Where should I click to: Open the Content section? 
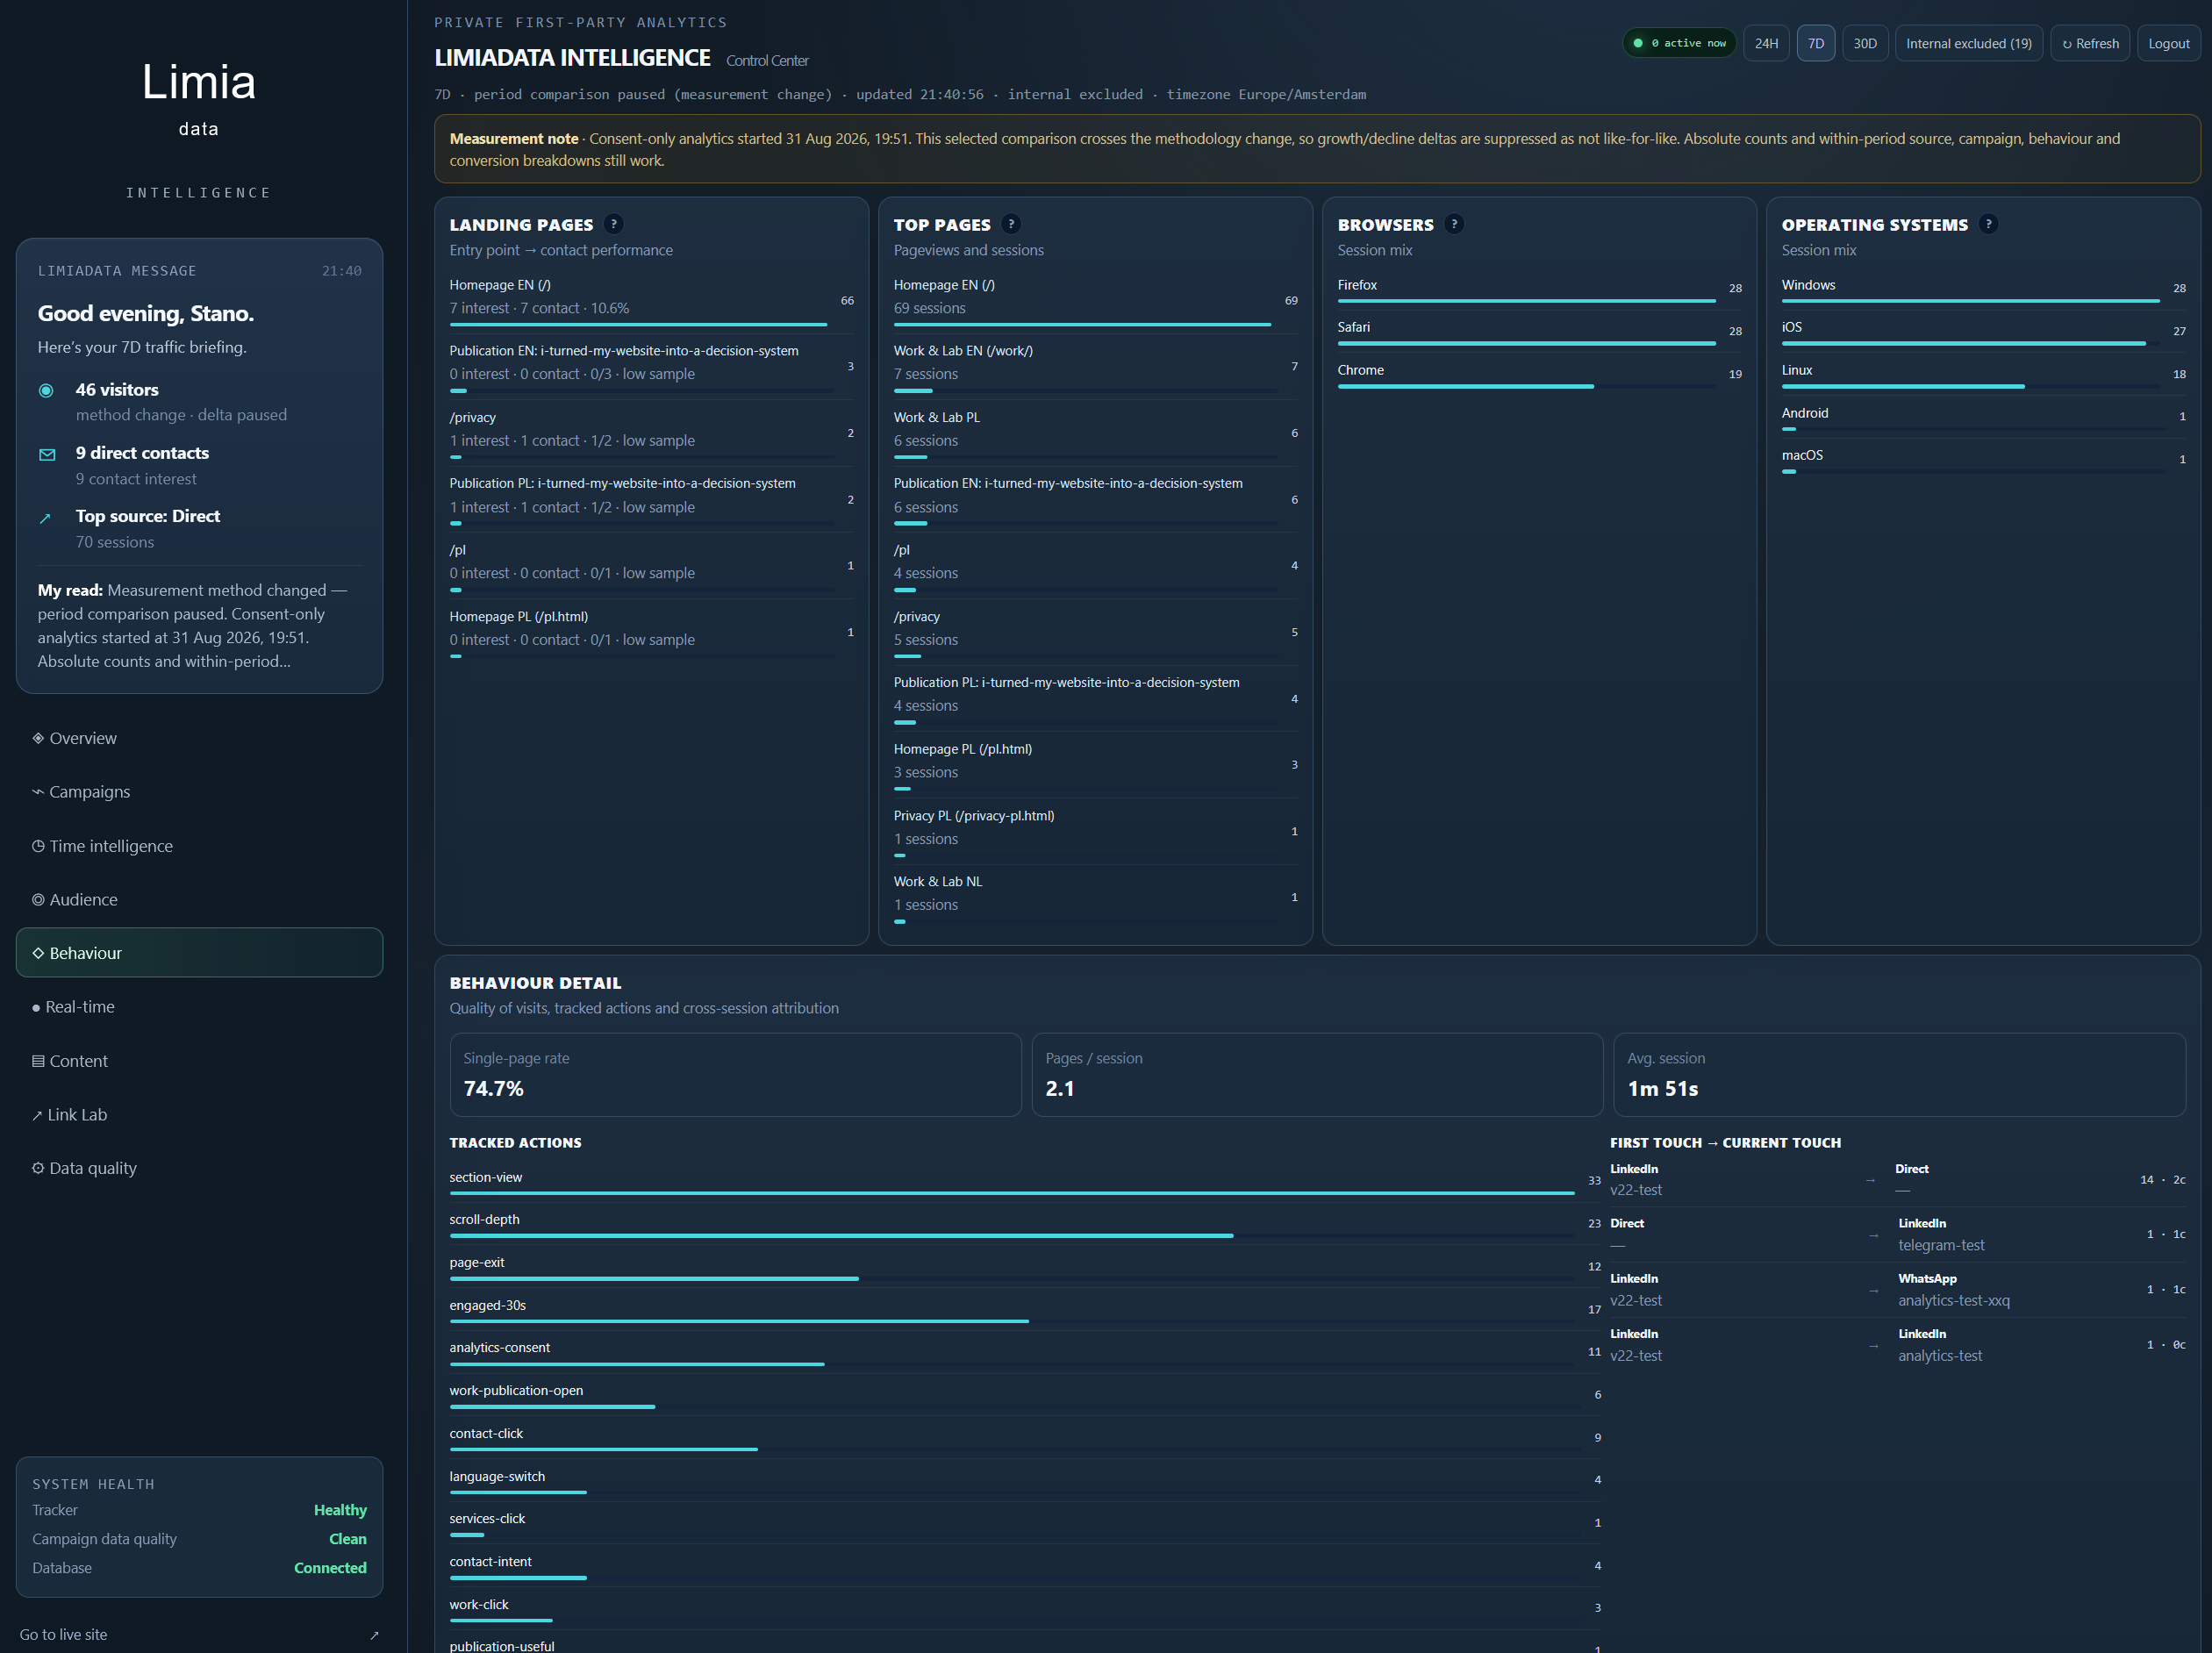pos(199,1061)
